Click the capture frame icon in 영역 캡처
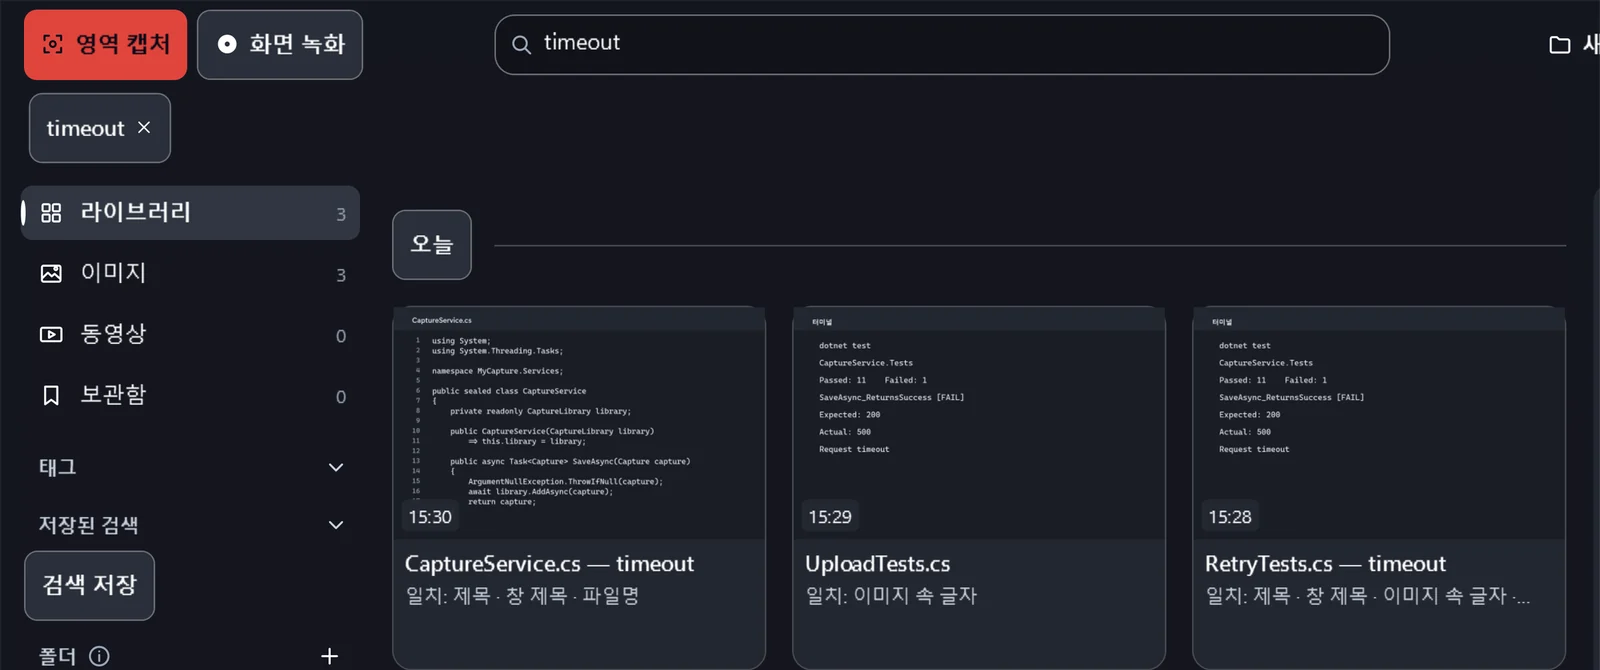The height and width of the screenshot is (670, 1600). pyautogui.click(x=53, y=44)
